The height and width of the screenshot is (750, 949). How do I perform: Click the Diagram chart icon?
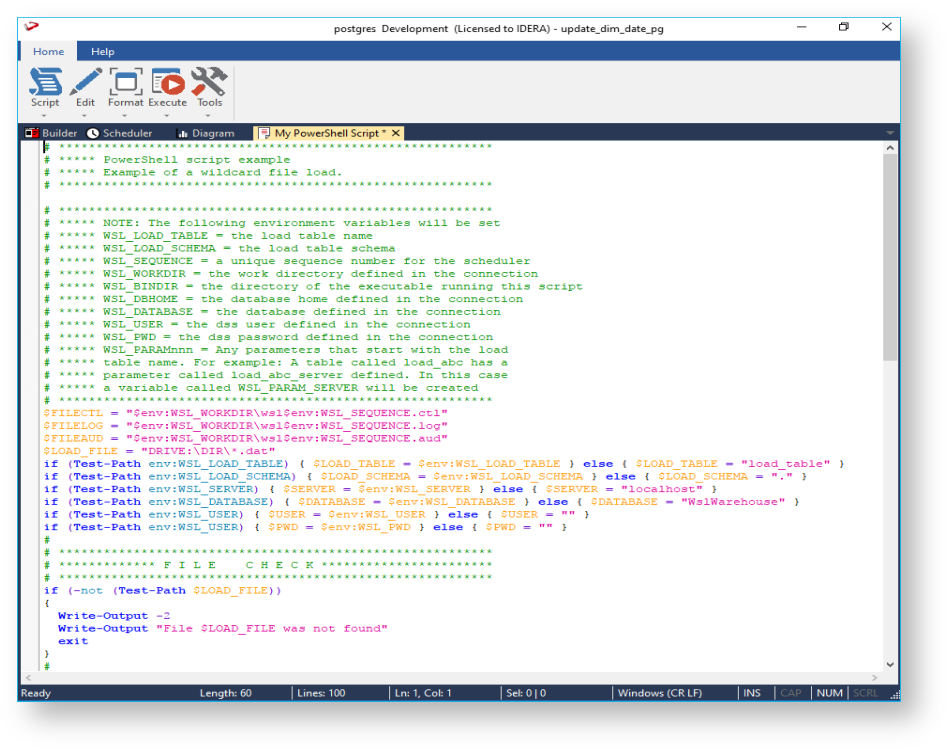coord(182,133)
